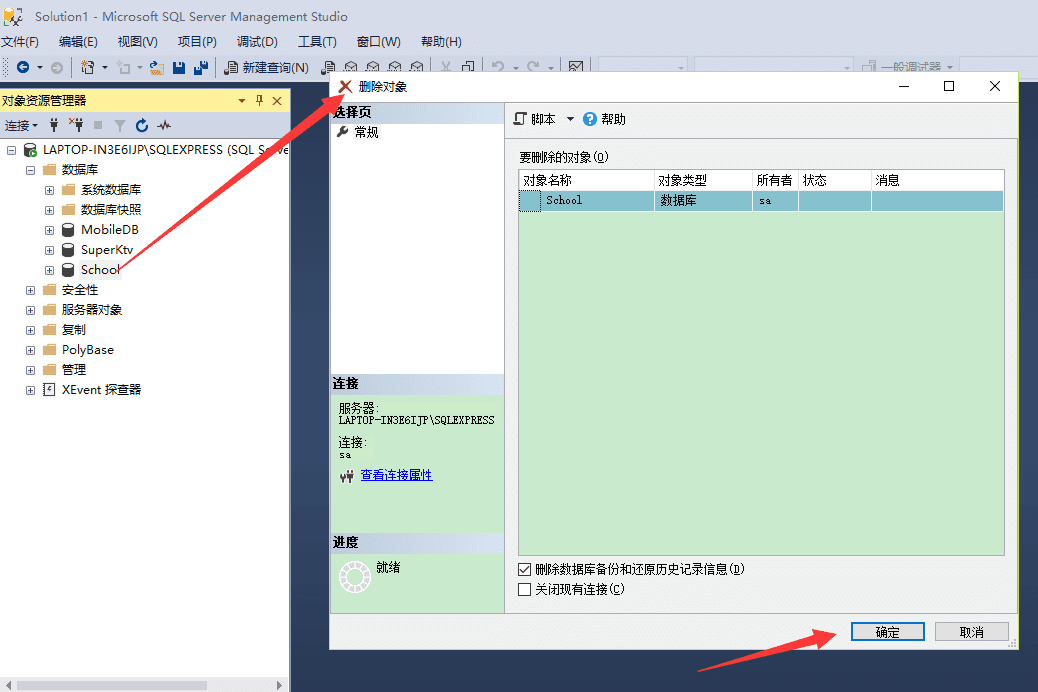Click the 取消 button in delete dialog
The image size is (1038, 692).
[x=972, y=632]
